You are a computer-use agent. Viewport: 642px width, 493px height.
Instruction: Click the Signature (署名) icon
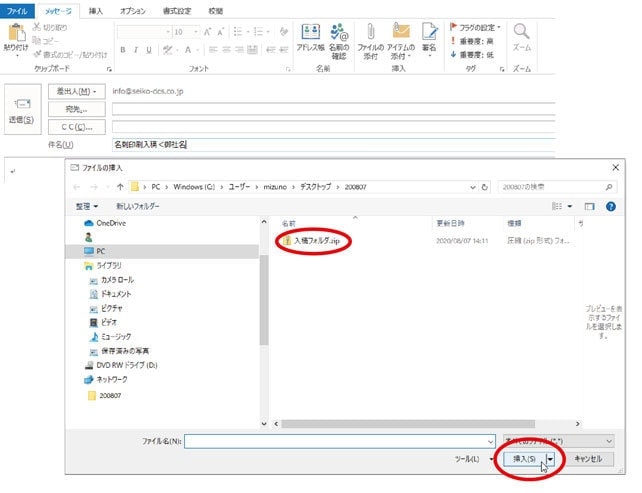pos(429,35)
